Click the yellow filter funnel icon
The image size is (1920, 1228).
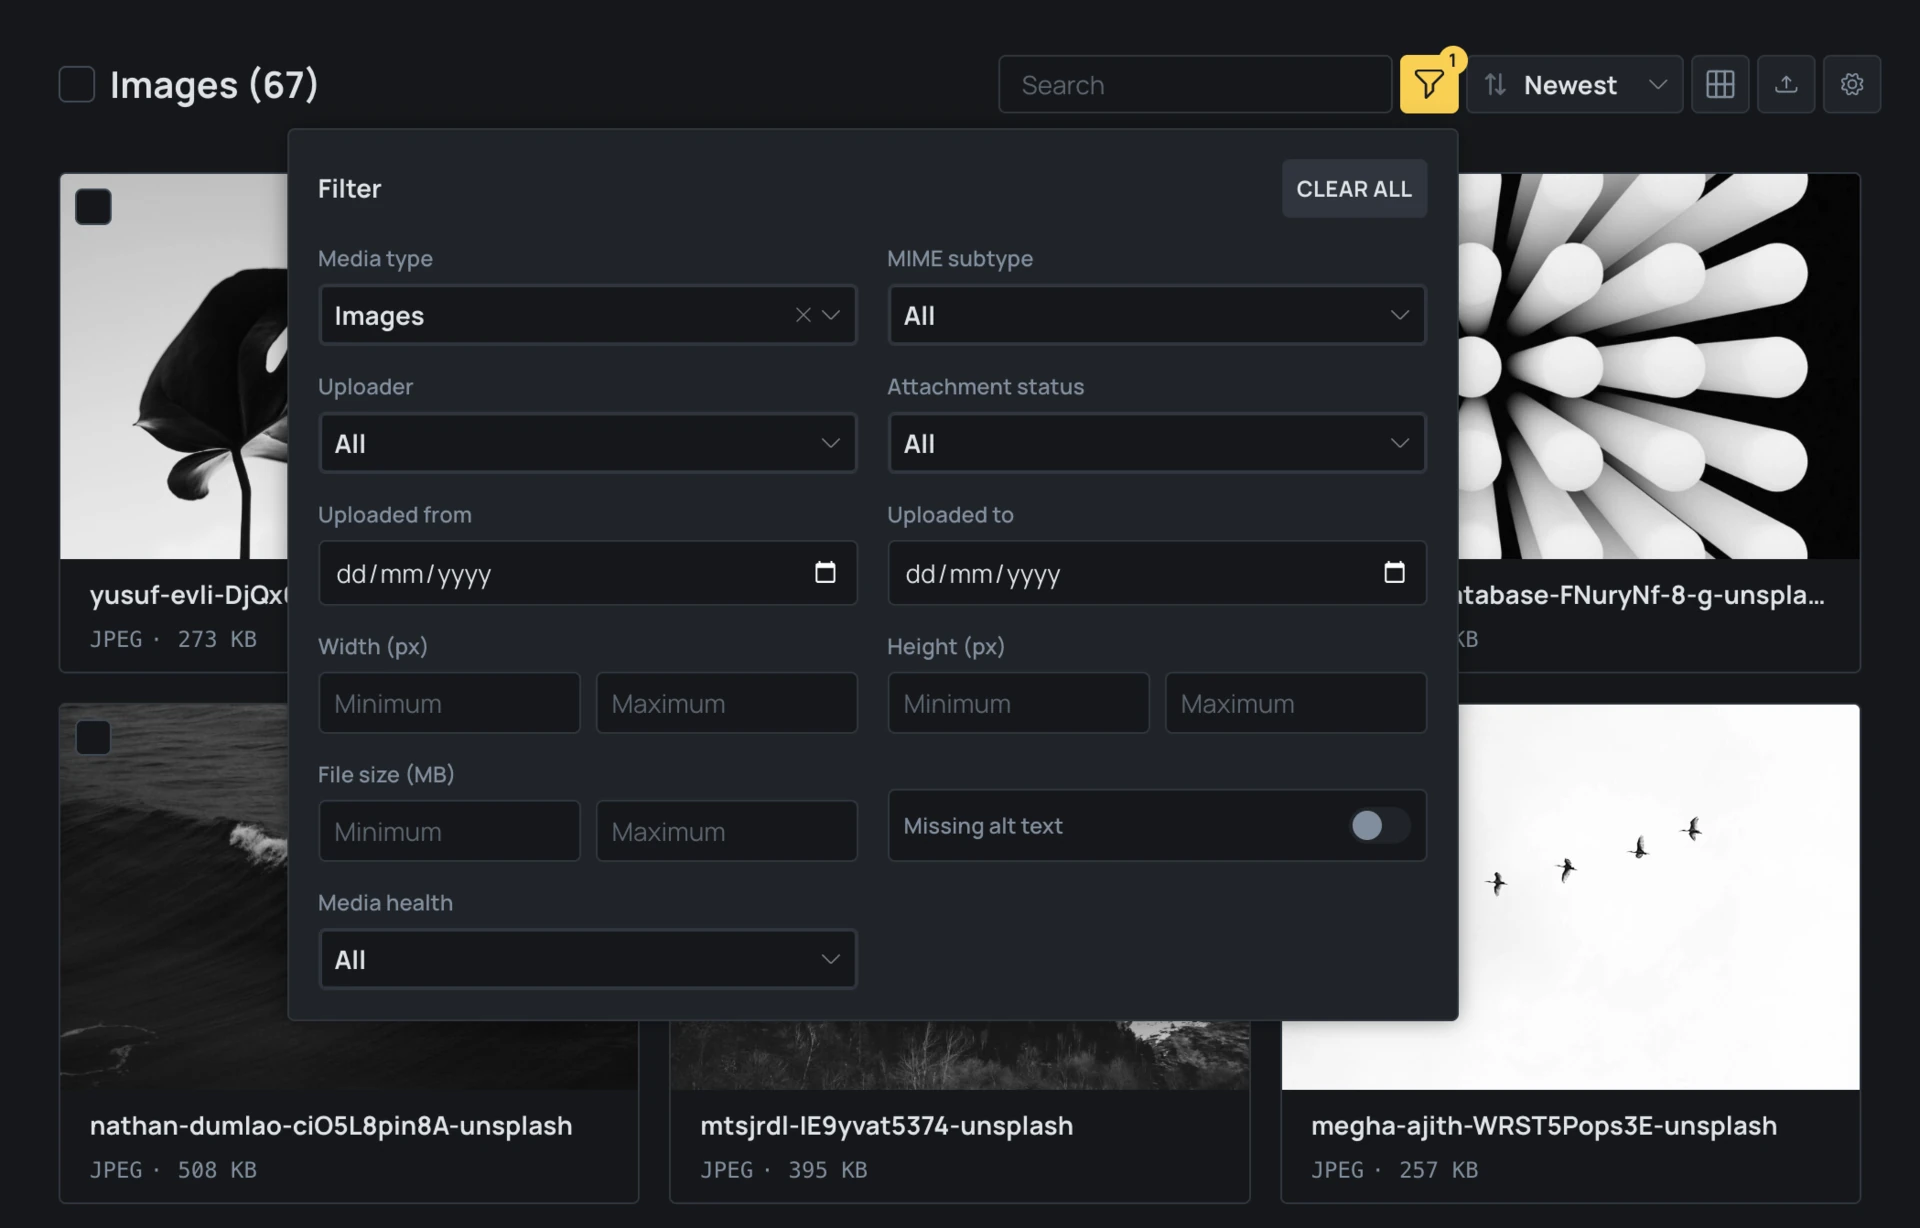pyautogui.click(x=1428, y=84)
